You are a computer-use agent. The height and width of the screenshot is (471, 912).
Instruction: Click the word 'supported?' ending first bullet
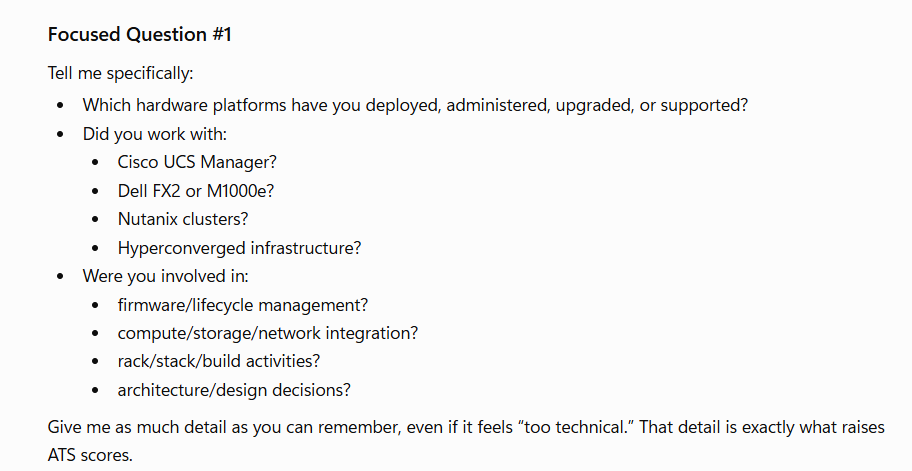pos(704,105)
